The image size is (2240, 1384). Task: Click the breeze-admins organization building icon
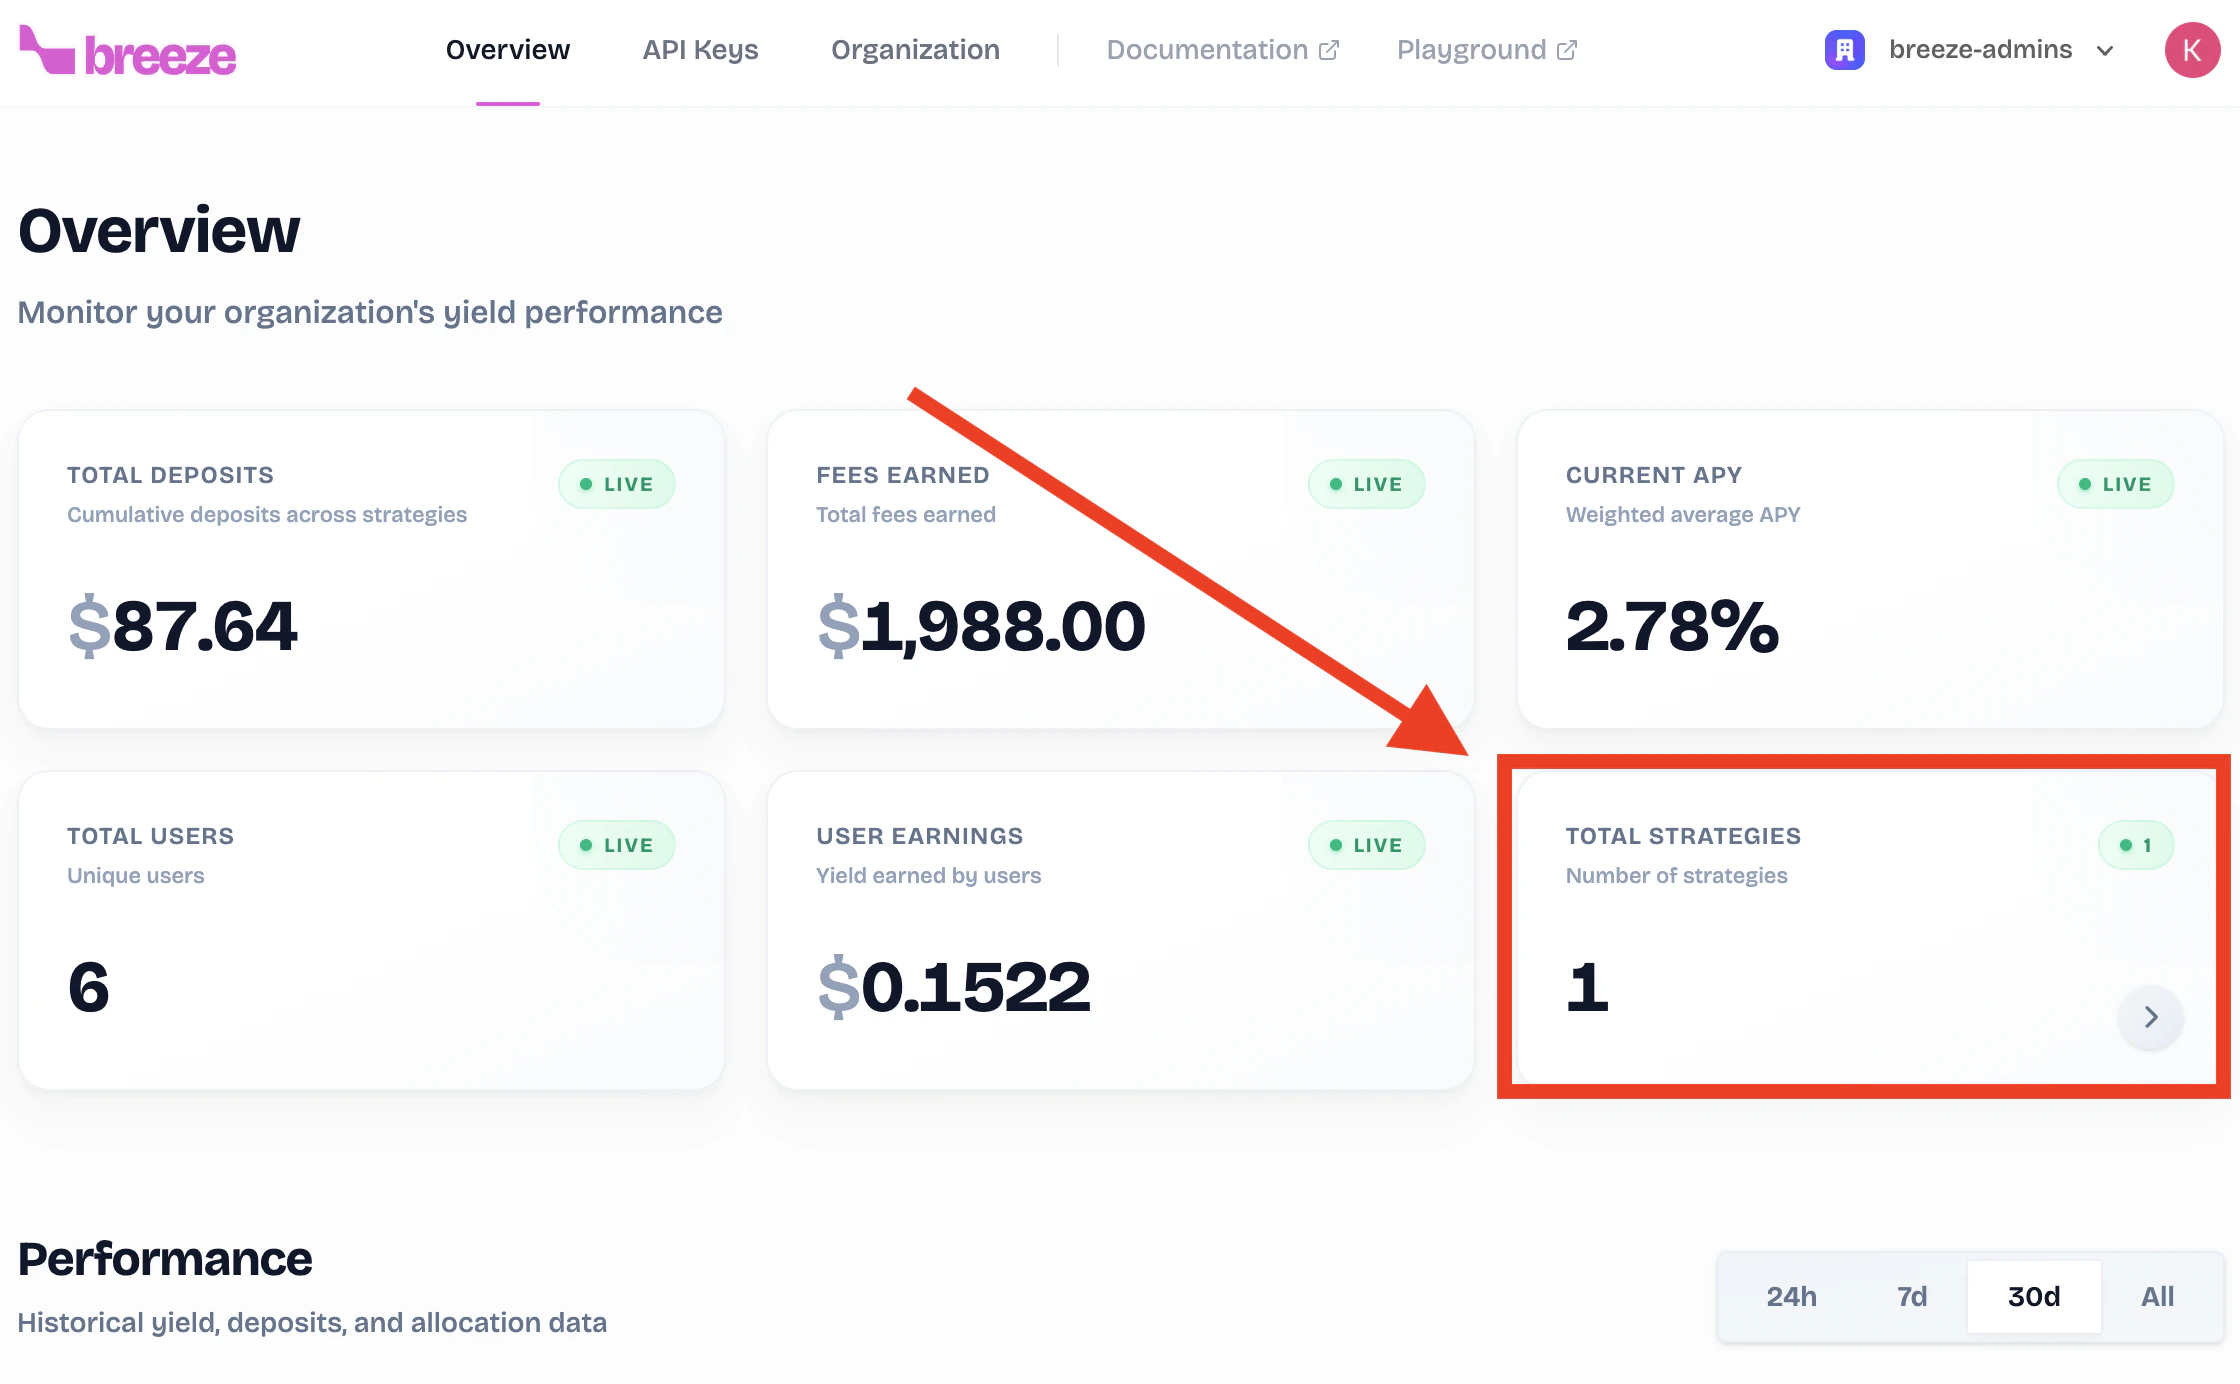click(x=1844, y=50)
